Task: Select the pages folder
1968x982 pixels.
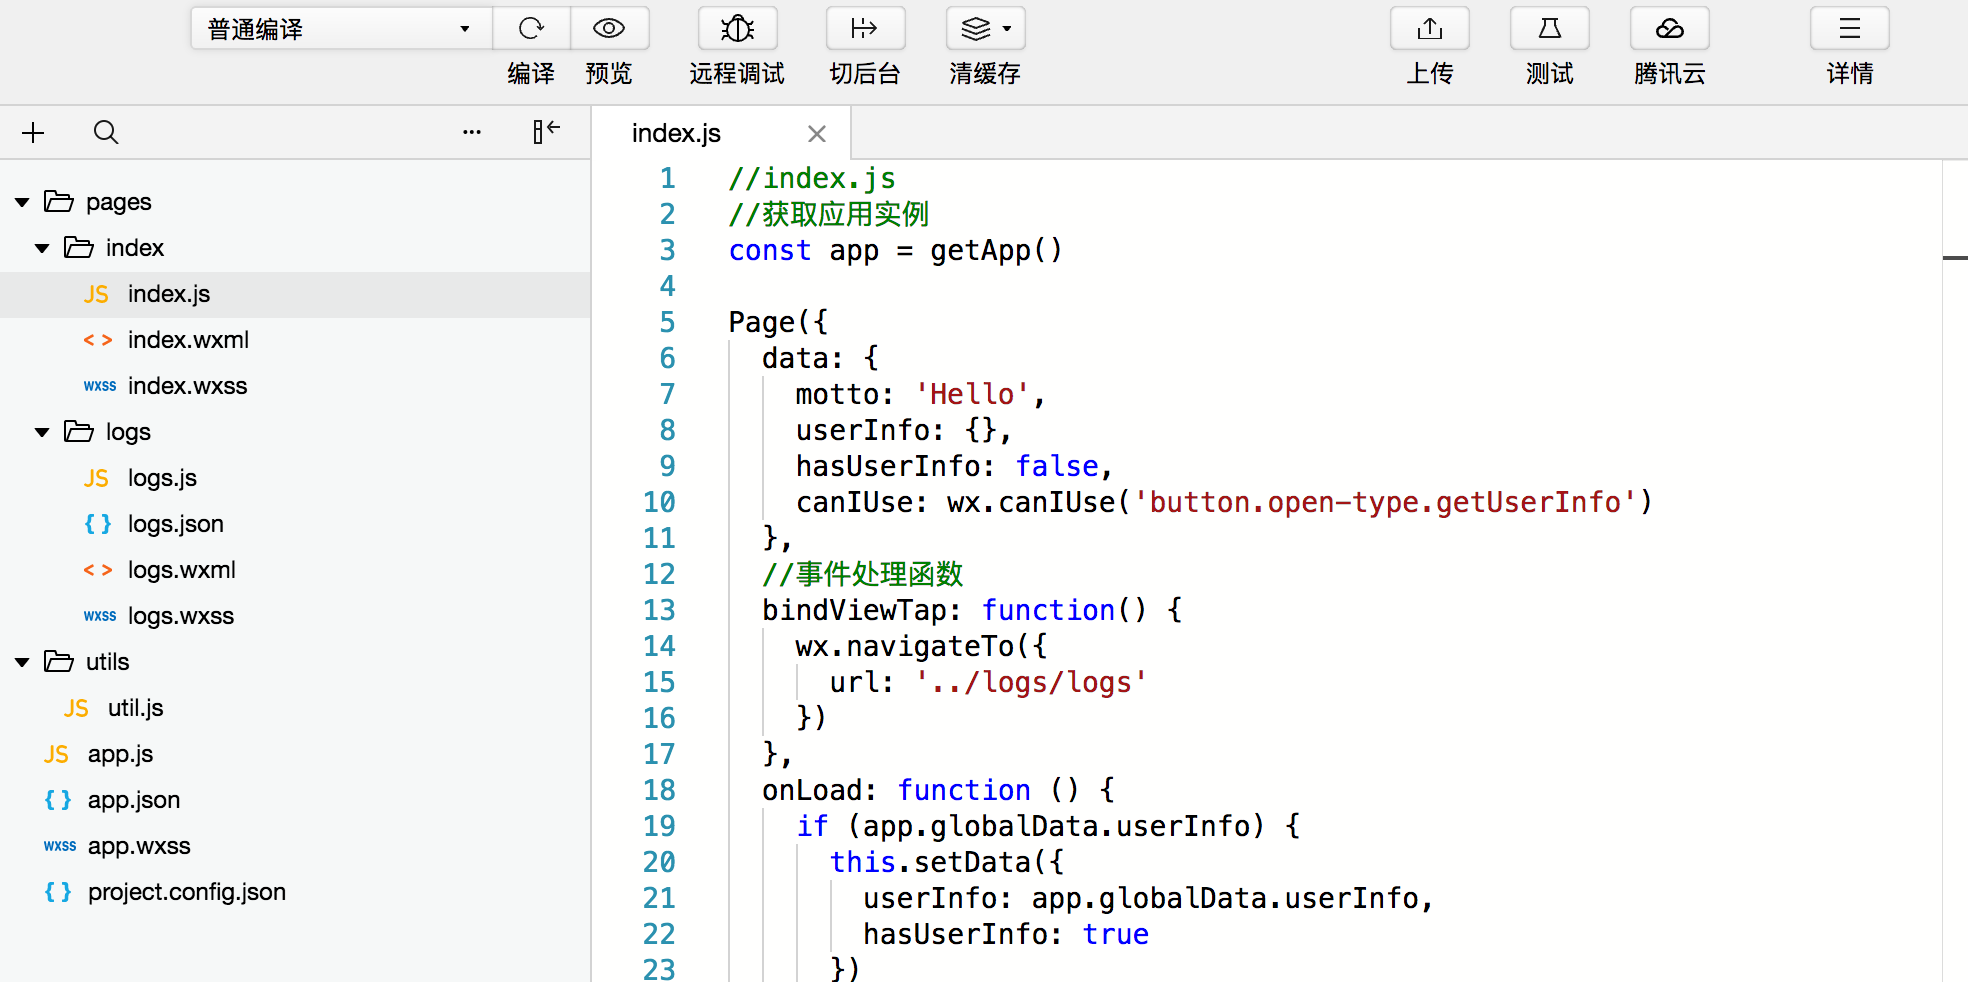Action: (x=118, y=202)
